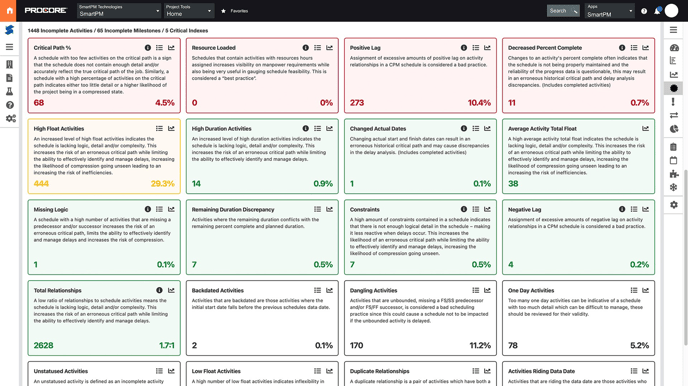Show info for Resource Loaded card
This screenshot has width=688, height=386.
tap(306, 47)
